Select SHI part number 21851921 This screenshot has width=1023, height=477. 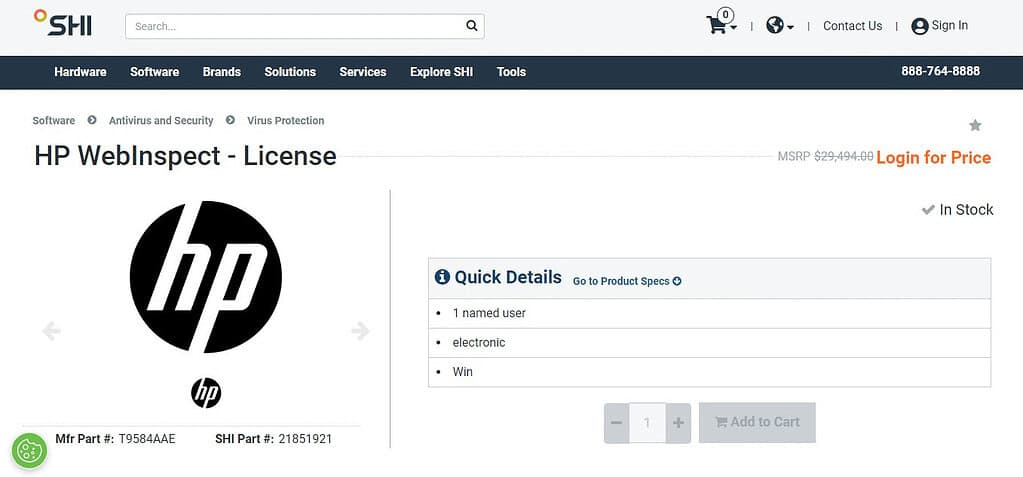[305, 439]
